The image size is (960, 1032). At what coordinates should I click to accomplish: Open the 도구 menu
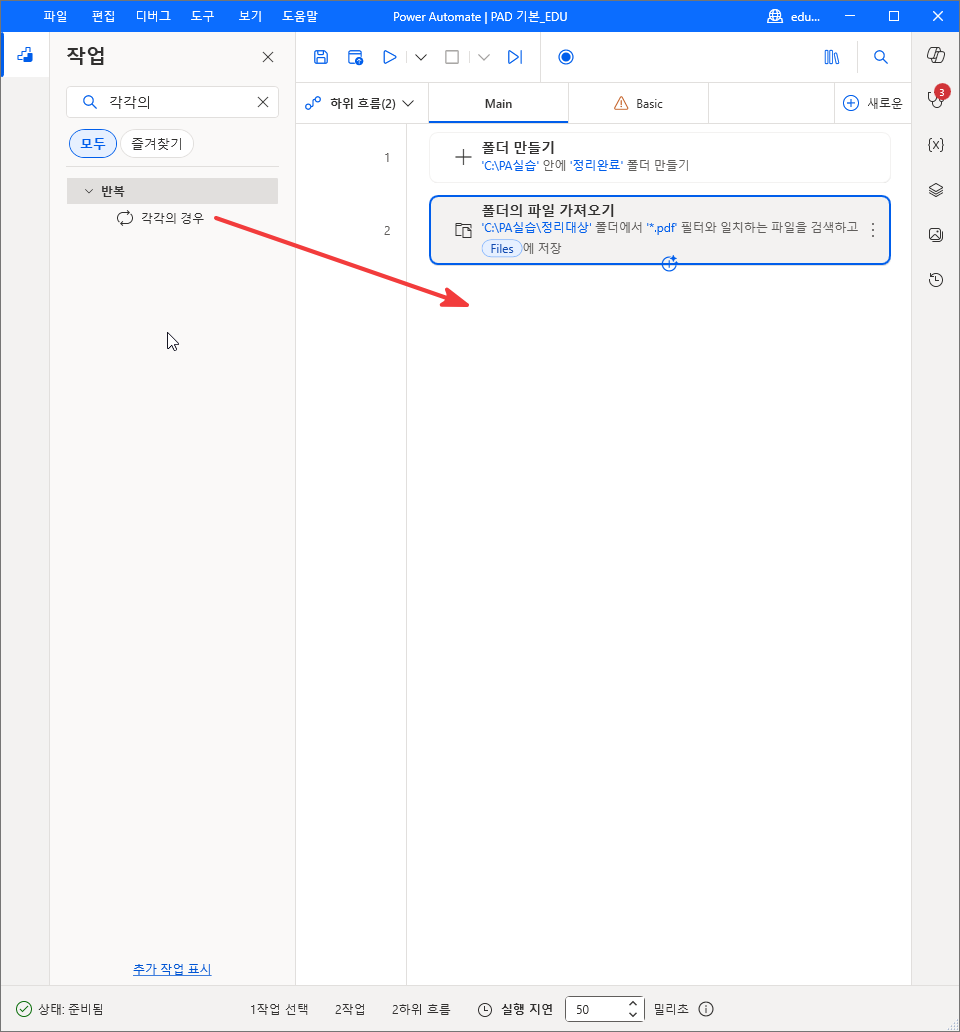pos(203,16)
